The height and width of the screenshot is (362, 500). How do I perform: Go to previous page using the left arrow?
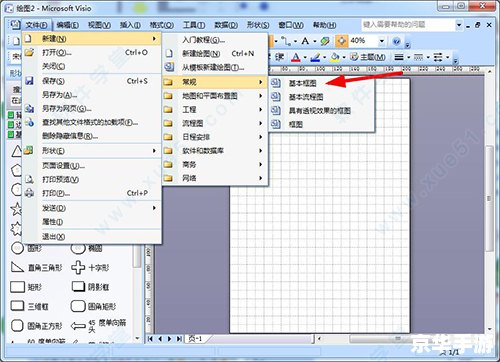pos(160,339)
